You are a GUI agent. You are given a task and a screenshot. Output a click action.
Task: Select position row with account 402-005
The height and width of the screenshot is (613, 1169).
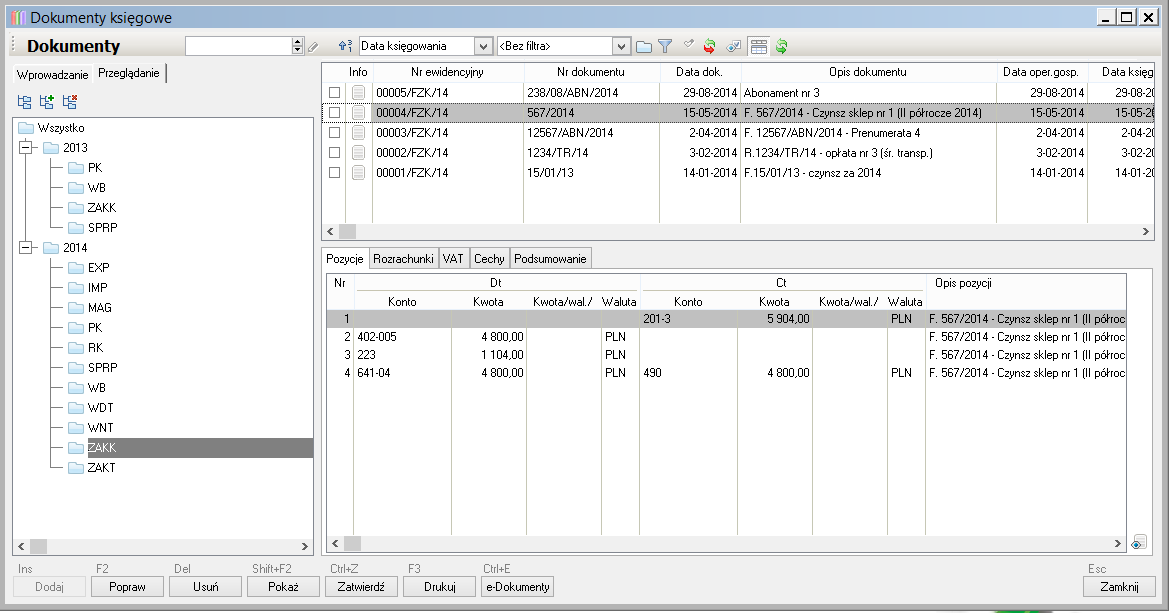tap(726, 337)
